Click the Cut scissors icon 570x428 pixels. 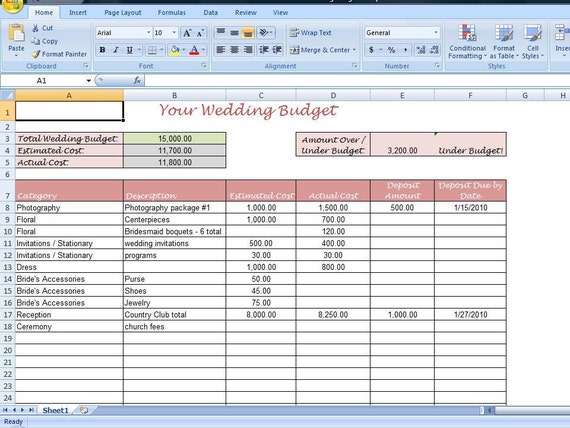coord(35,28)
